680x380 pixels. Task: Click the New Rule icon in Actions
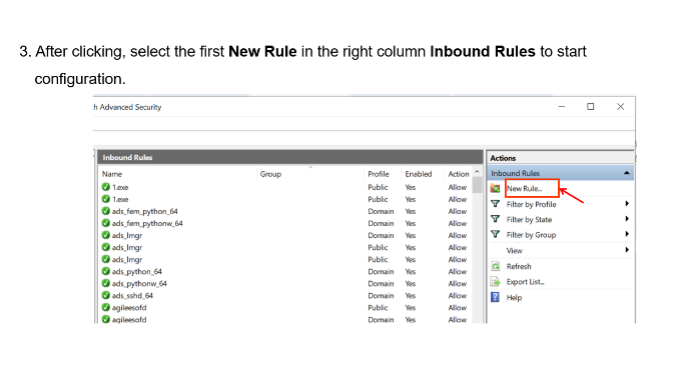pos(495,188)
